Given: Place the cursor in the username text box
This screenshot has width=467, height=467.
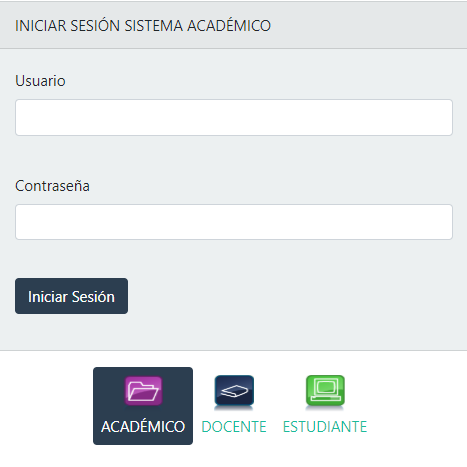Looking at the screenshot, I should pyautogui.click(x=234, y=117).
